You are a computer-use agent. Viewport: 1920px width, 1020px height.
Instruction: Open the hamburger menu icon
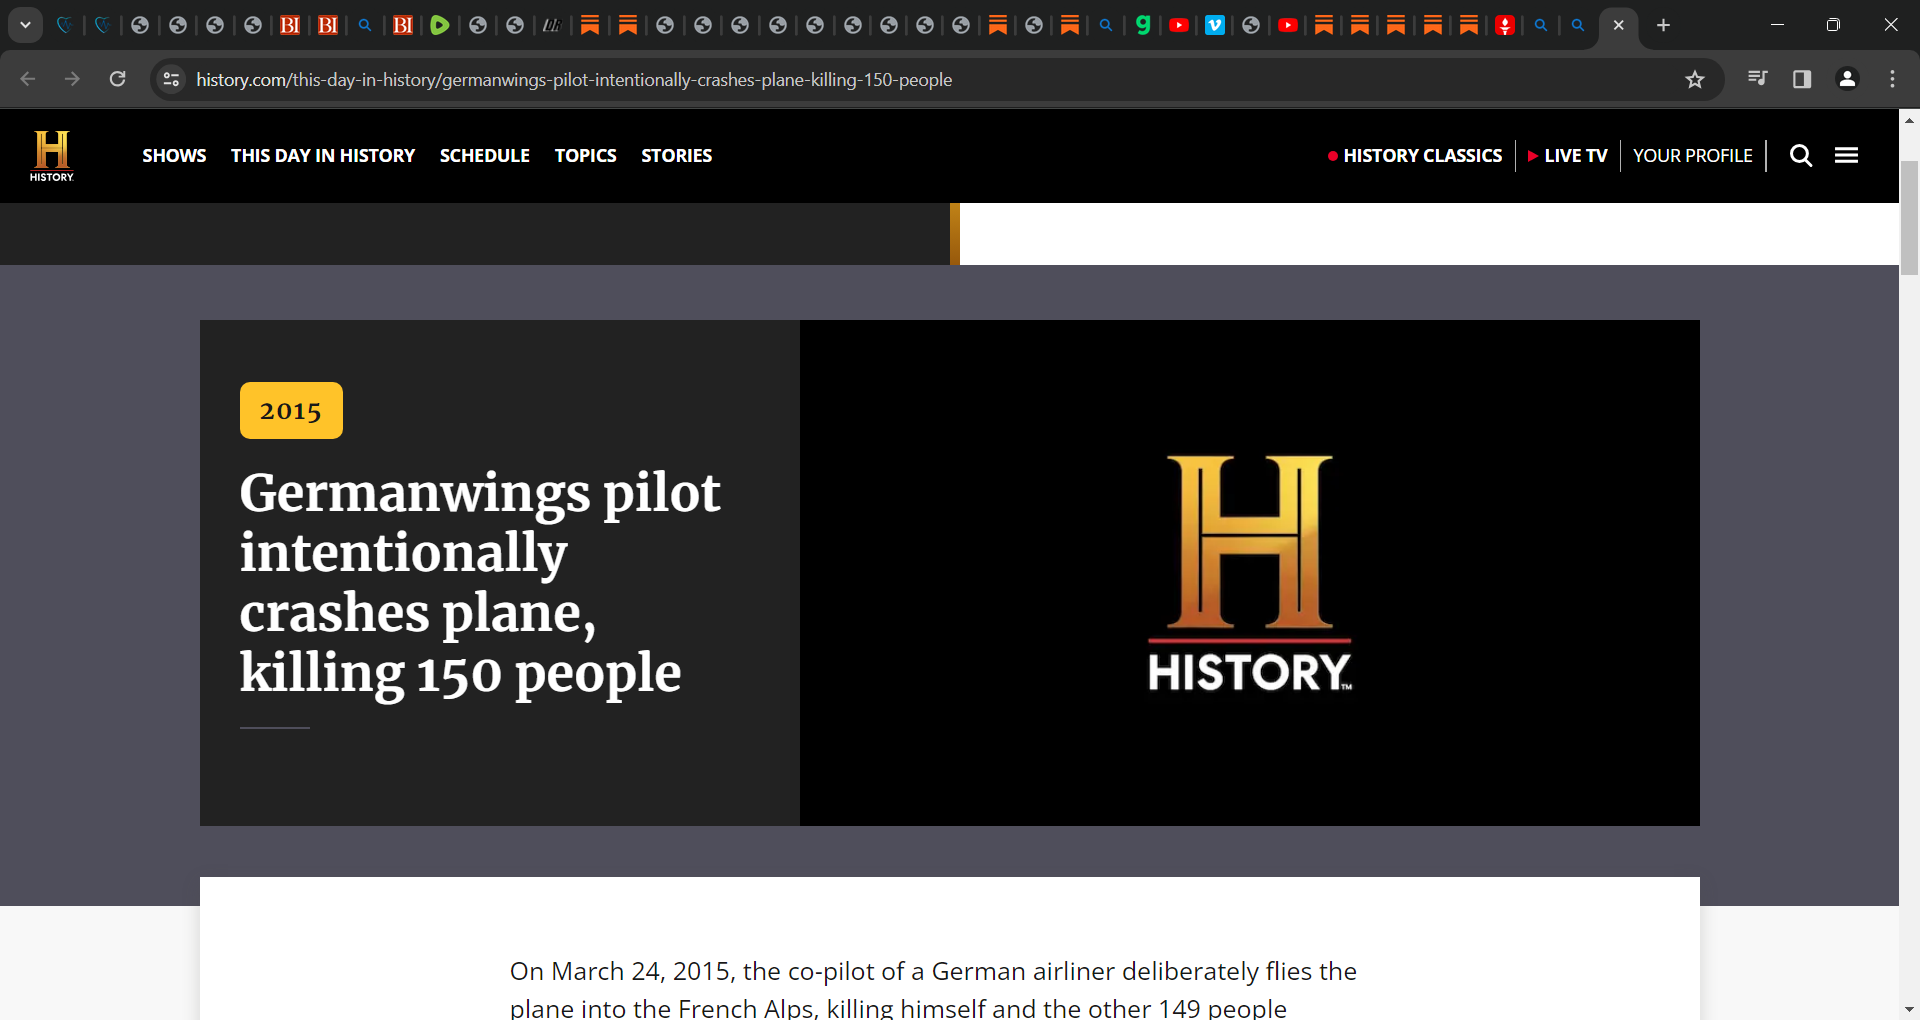coord(1846,155)
